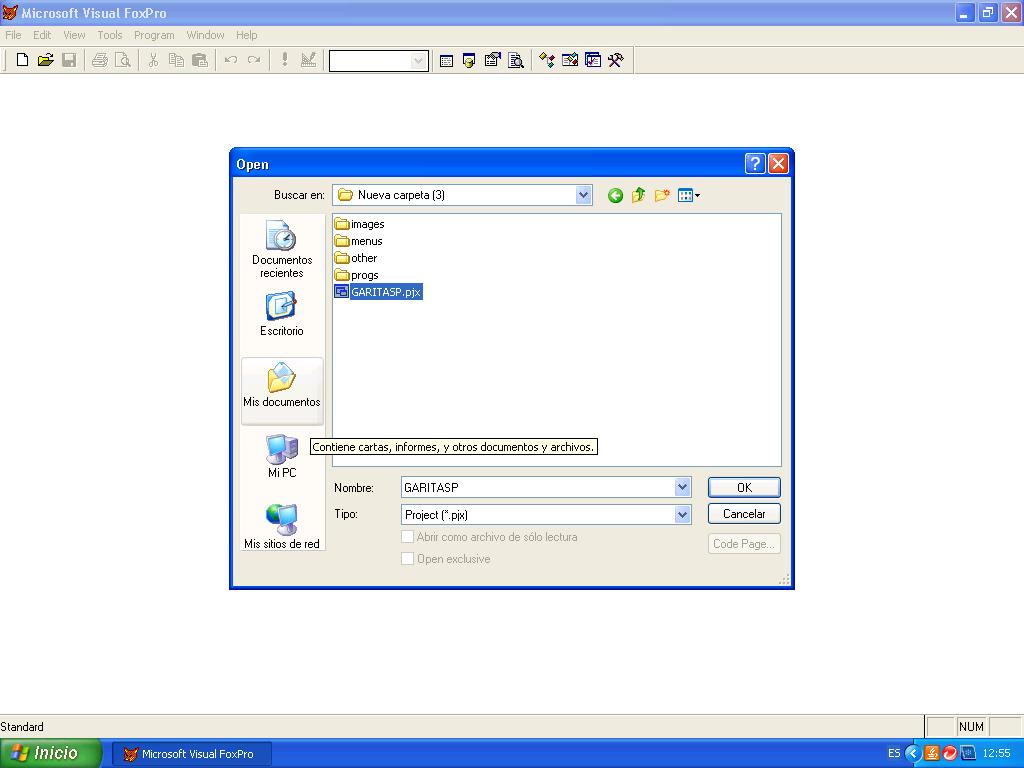Screen dimensions: 1024x768
Task: Go back to last folder visited
Action: coord(615,195)
